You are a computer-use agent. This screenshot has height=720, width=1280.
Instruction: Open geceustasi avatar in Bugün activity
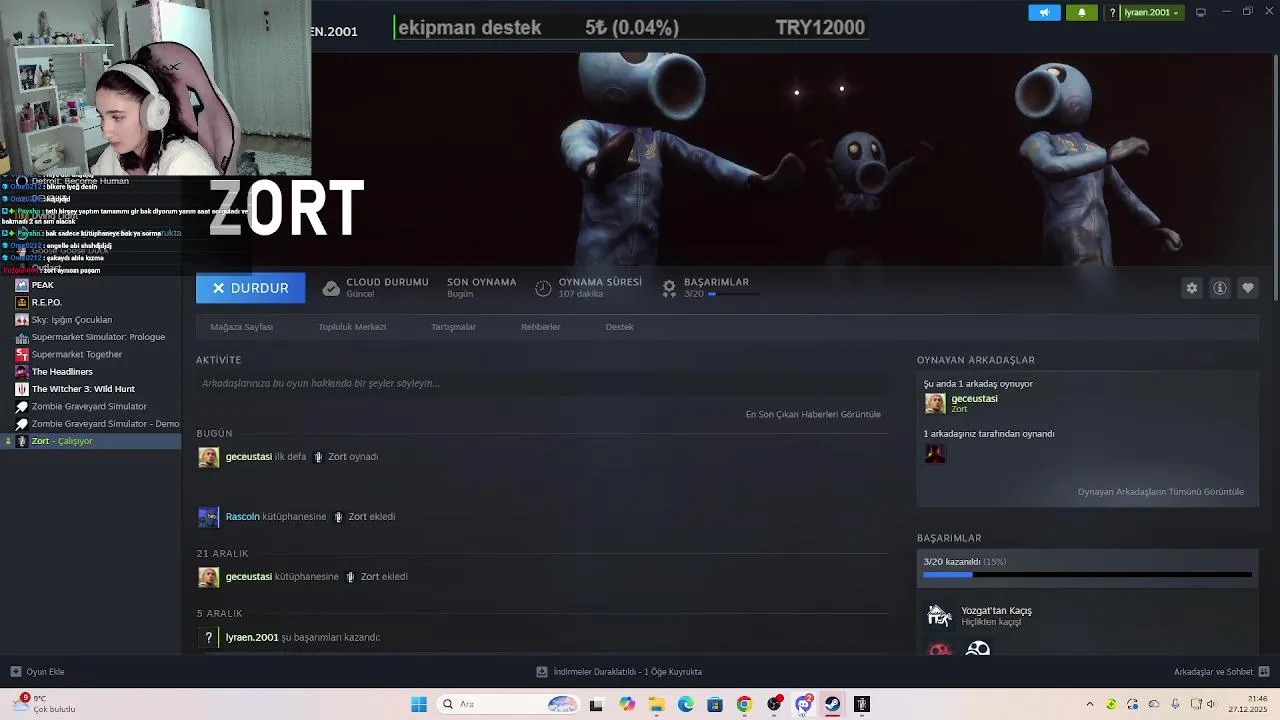[208, 457]
